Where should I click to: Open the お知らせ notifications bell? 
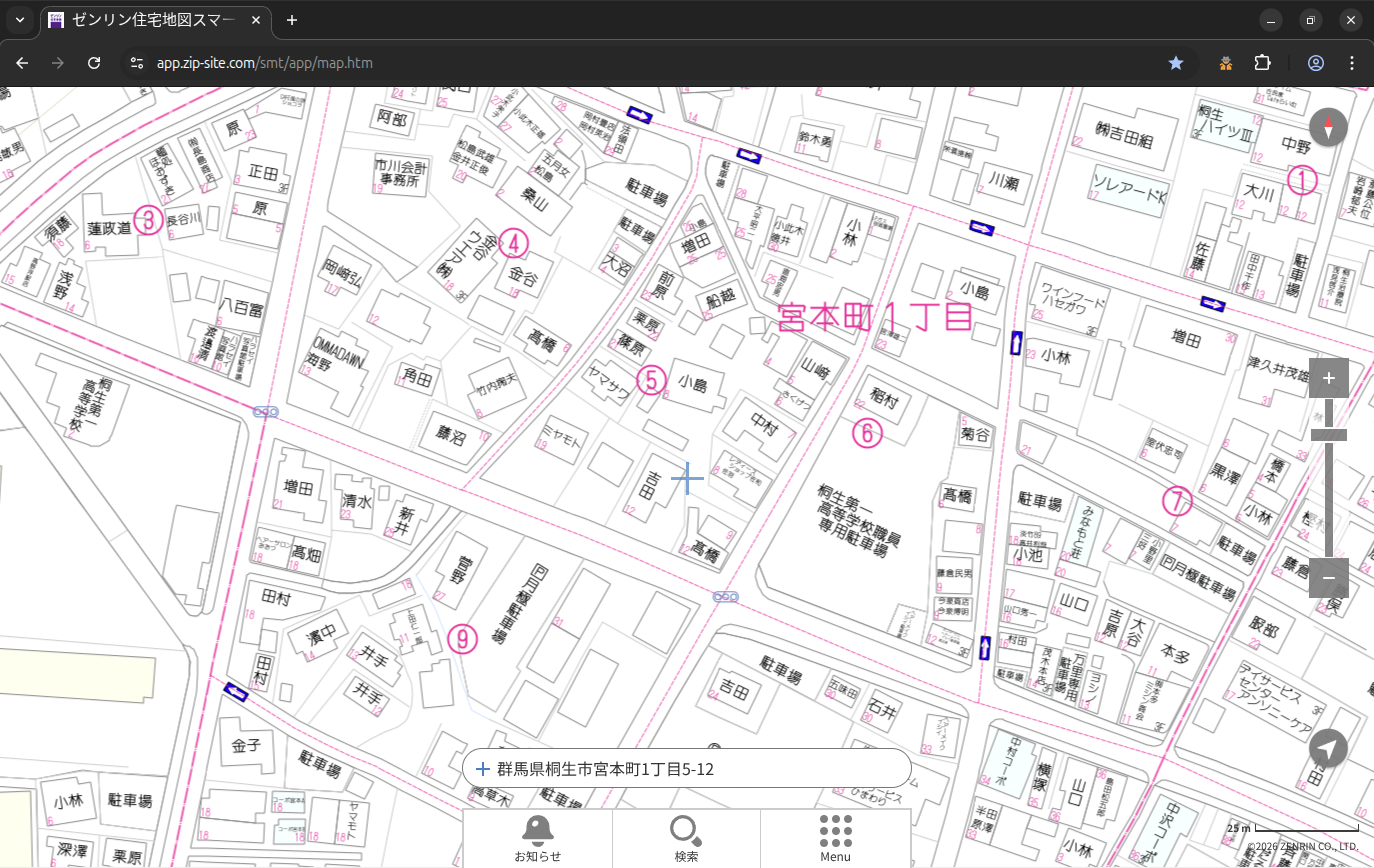point(537,838)
